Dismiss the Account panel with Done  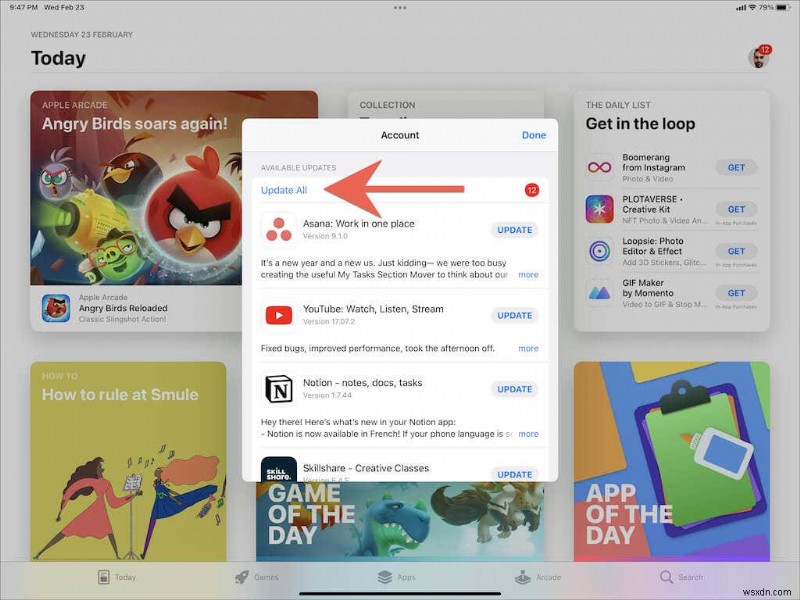[534, 135]
